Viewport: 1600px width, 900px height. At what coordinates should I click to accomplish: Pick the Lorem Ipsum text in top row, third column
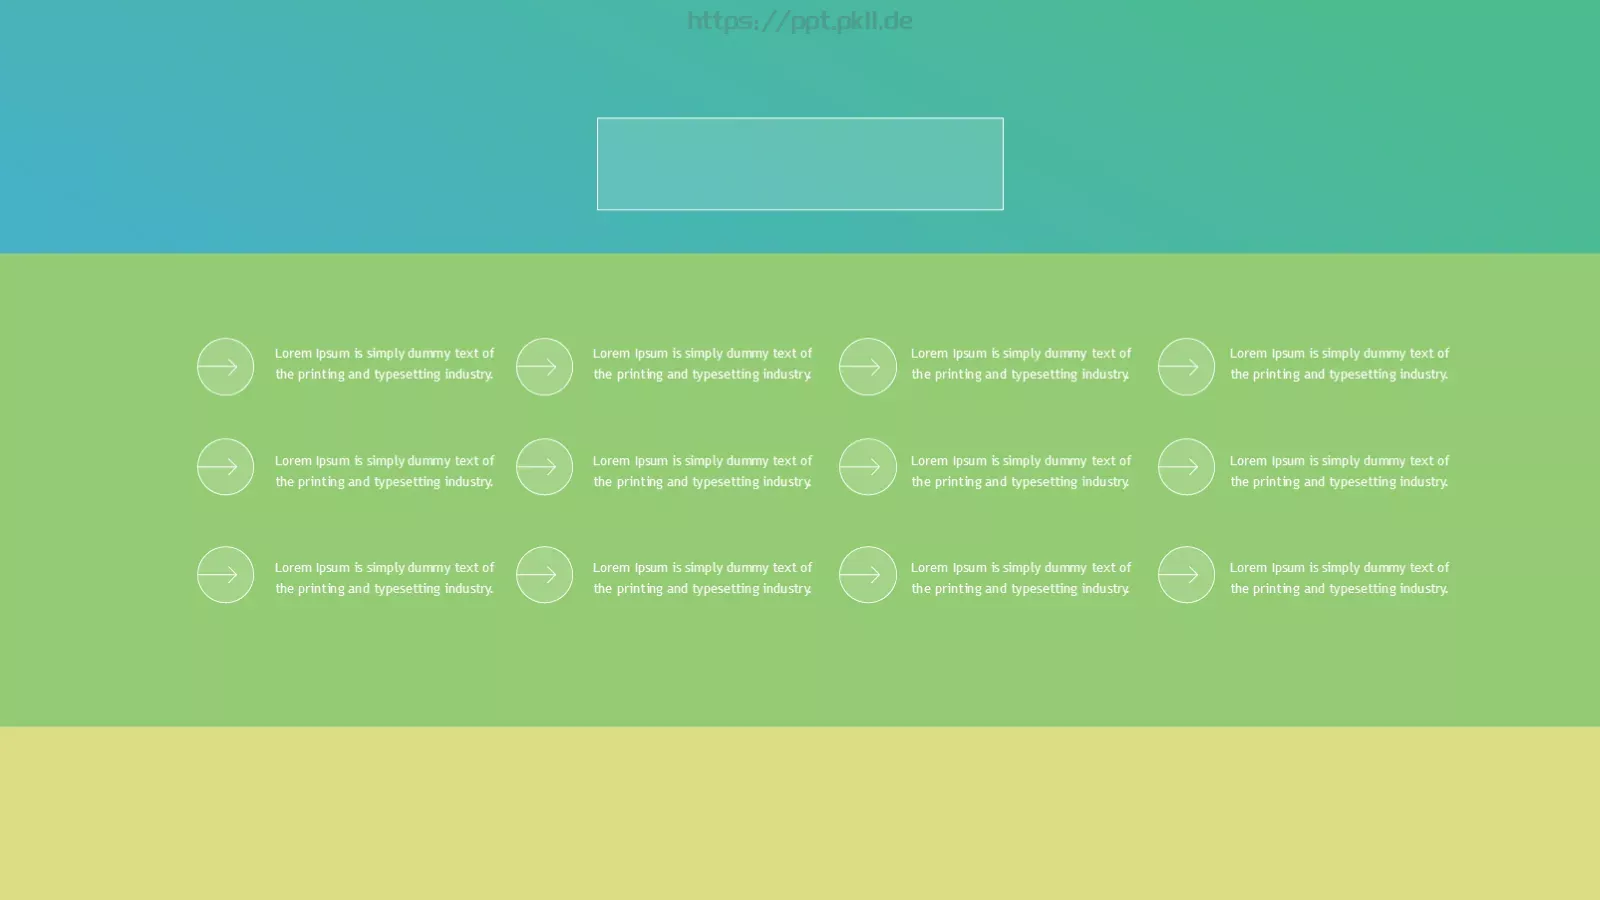(x=1021, y=364)
